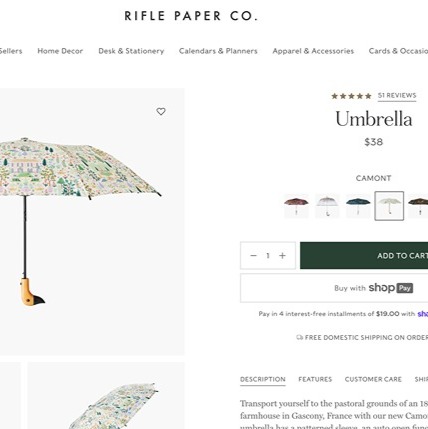The height and width of the screenshot is (429, 428).
Task: Open the folded umbrella product thumbnail
Action: (106, 396)
